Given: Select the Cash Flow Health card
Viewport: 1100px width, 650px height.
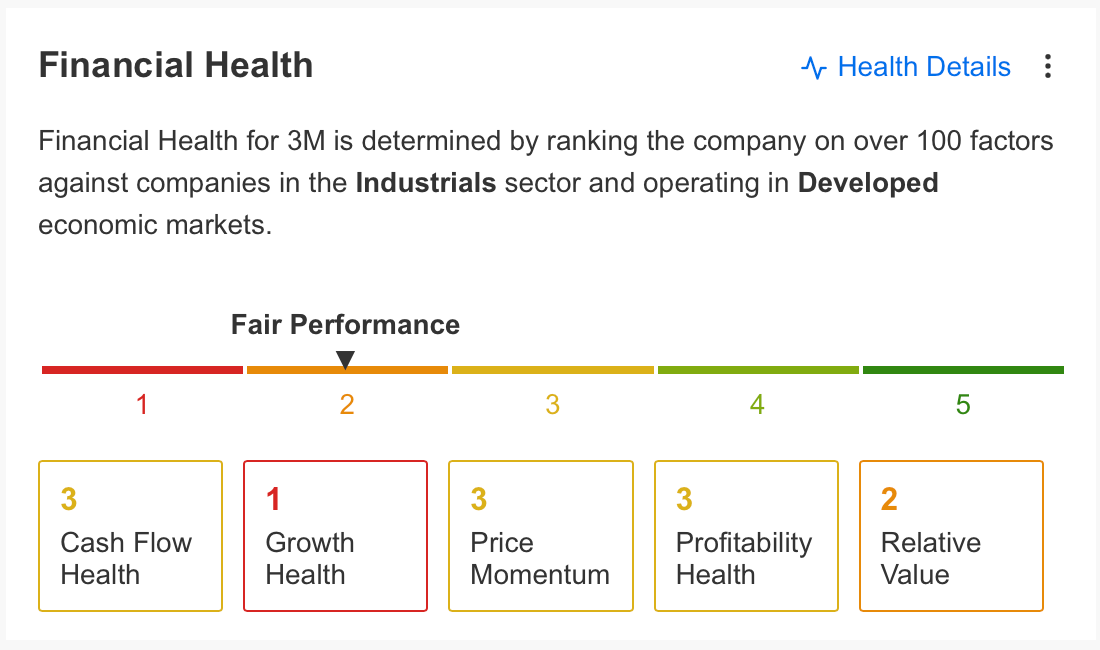Looking at the screenshot, I should pyautogui.click(x=130, y=535).
